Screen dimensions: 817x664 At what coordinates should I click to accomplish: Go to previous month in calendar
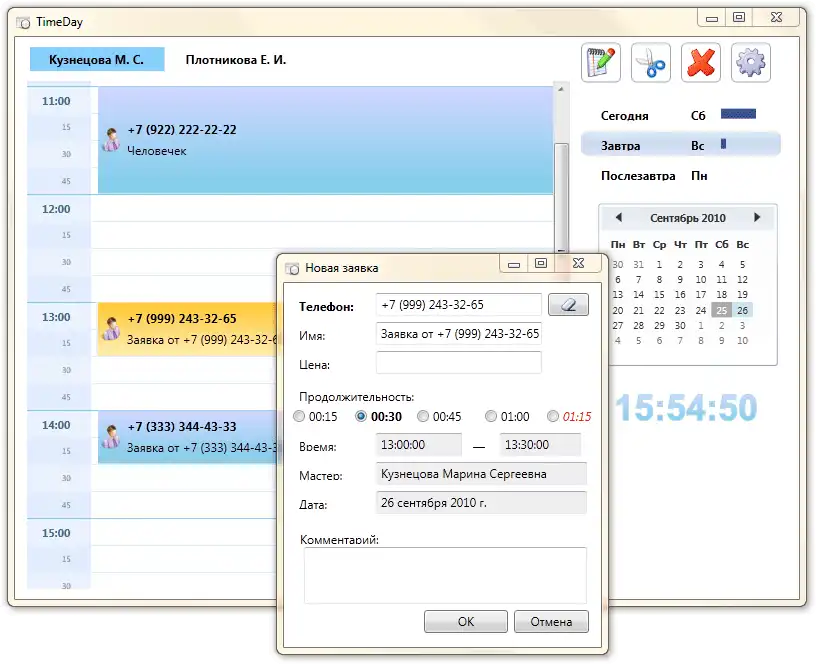(x=618, y=217)
